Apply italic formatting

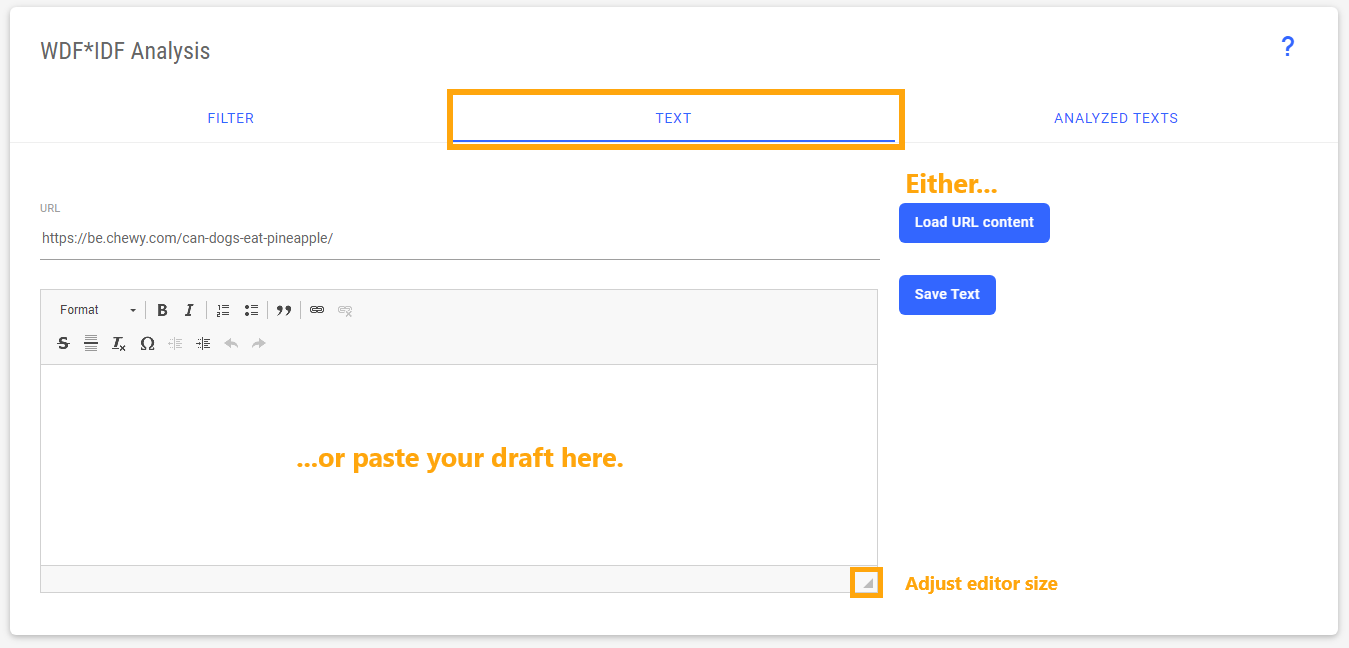(189, 310)
